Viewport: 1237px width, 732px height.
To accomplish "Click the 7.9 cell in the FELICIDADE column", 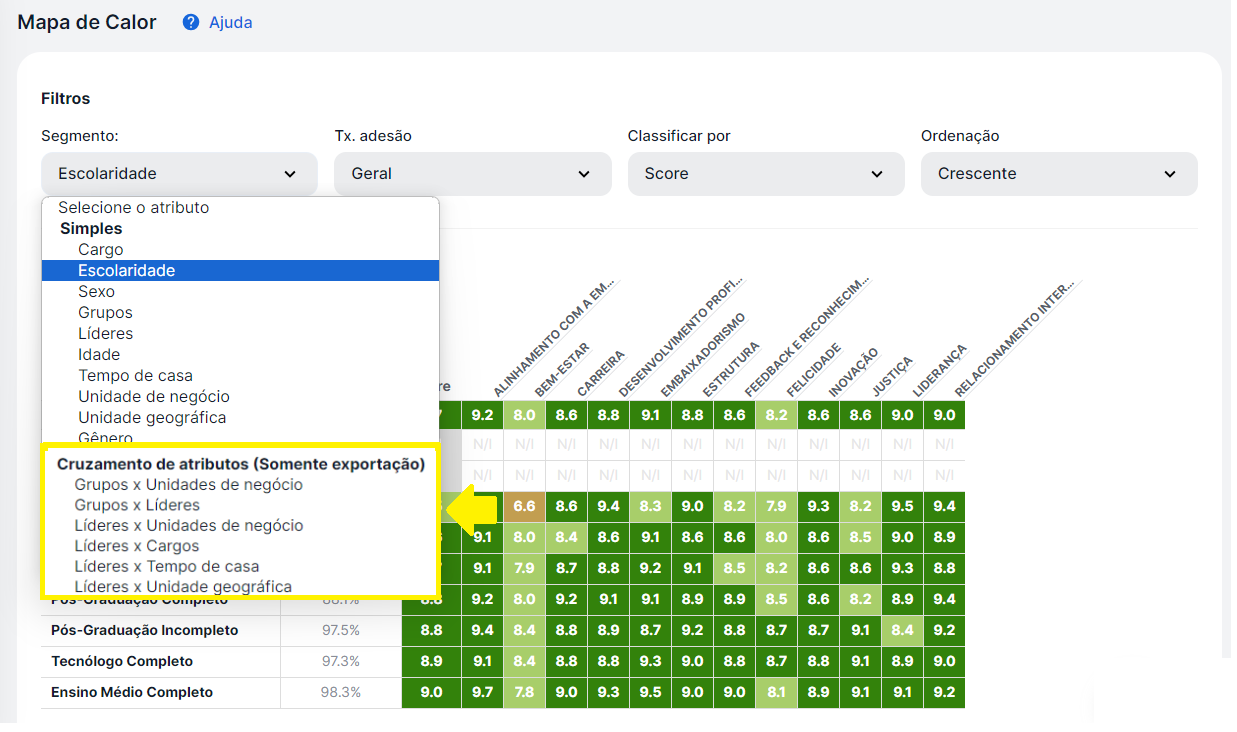I will (x=776, y=507).
